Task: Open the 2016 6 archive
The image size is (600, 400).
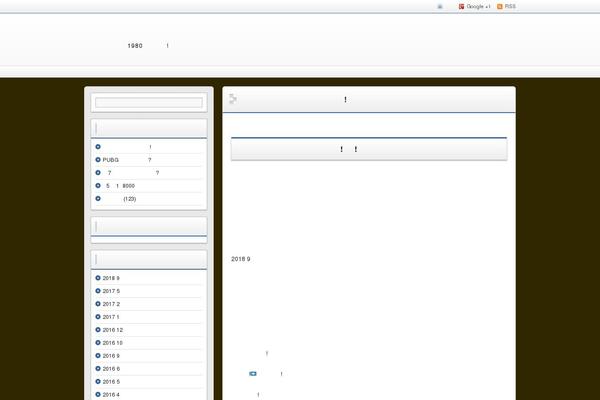Action: 111,369
